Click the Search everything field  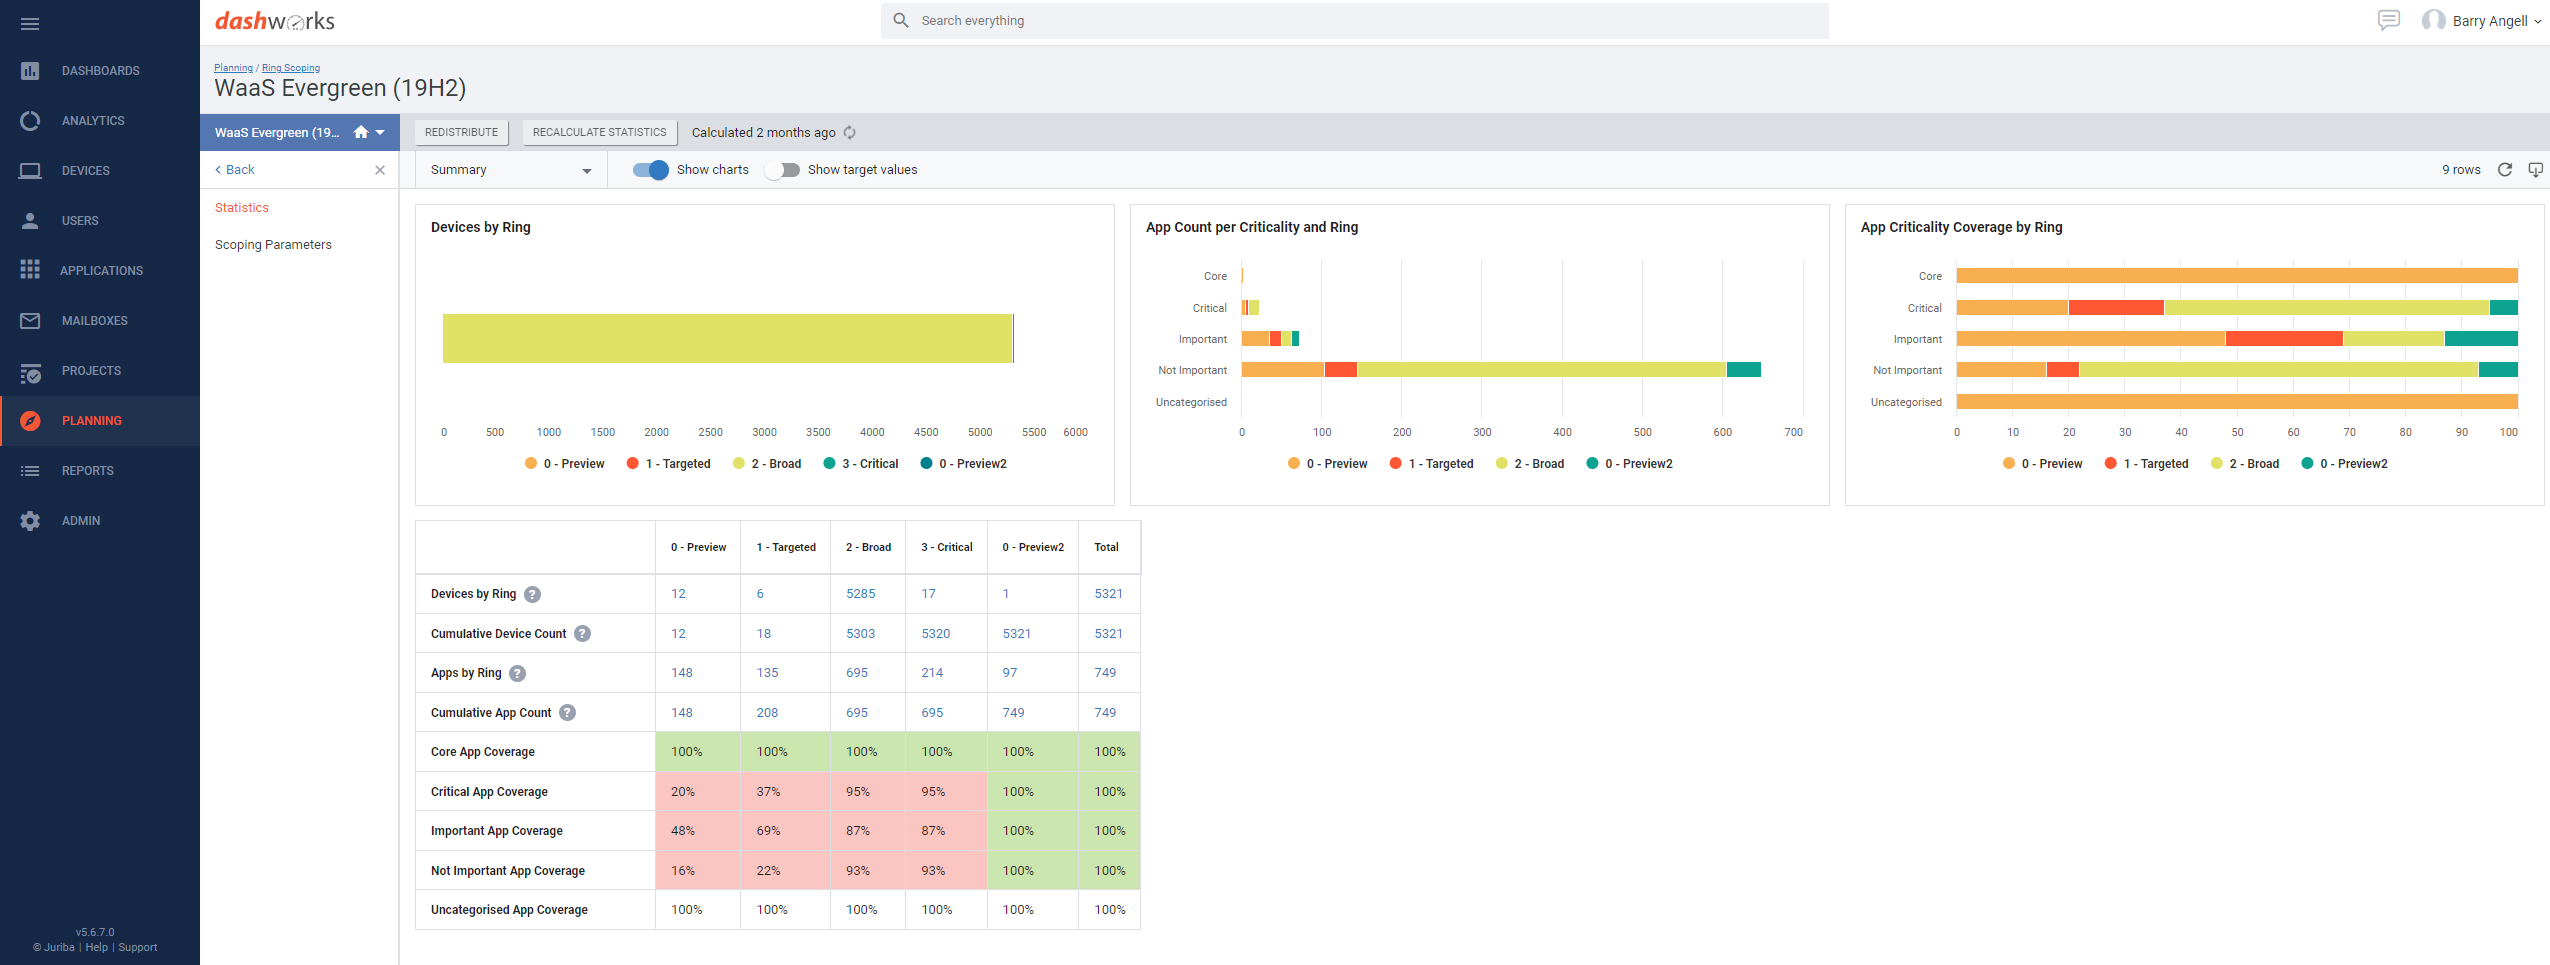click(1354, 21)
